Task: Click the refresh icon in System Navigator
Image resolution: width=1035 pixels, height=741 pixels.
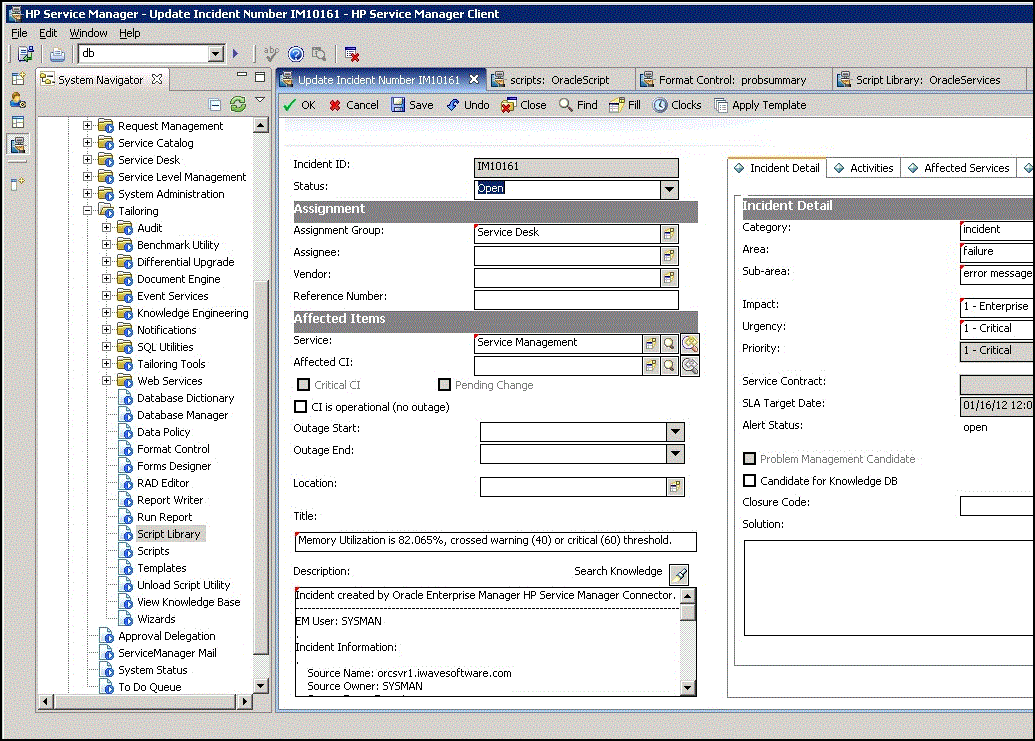Action: [238, 104]
